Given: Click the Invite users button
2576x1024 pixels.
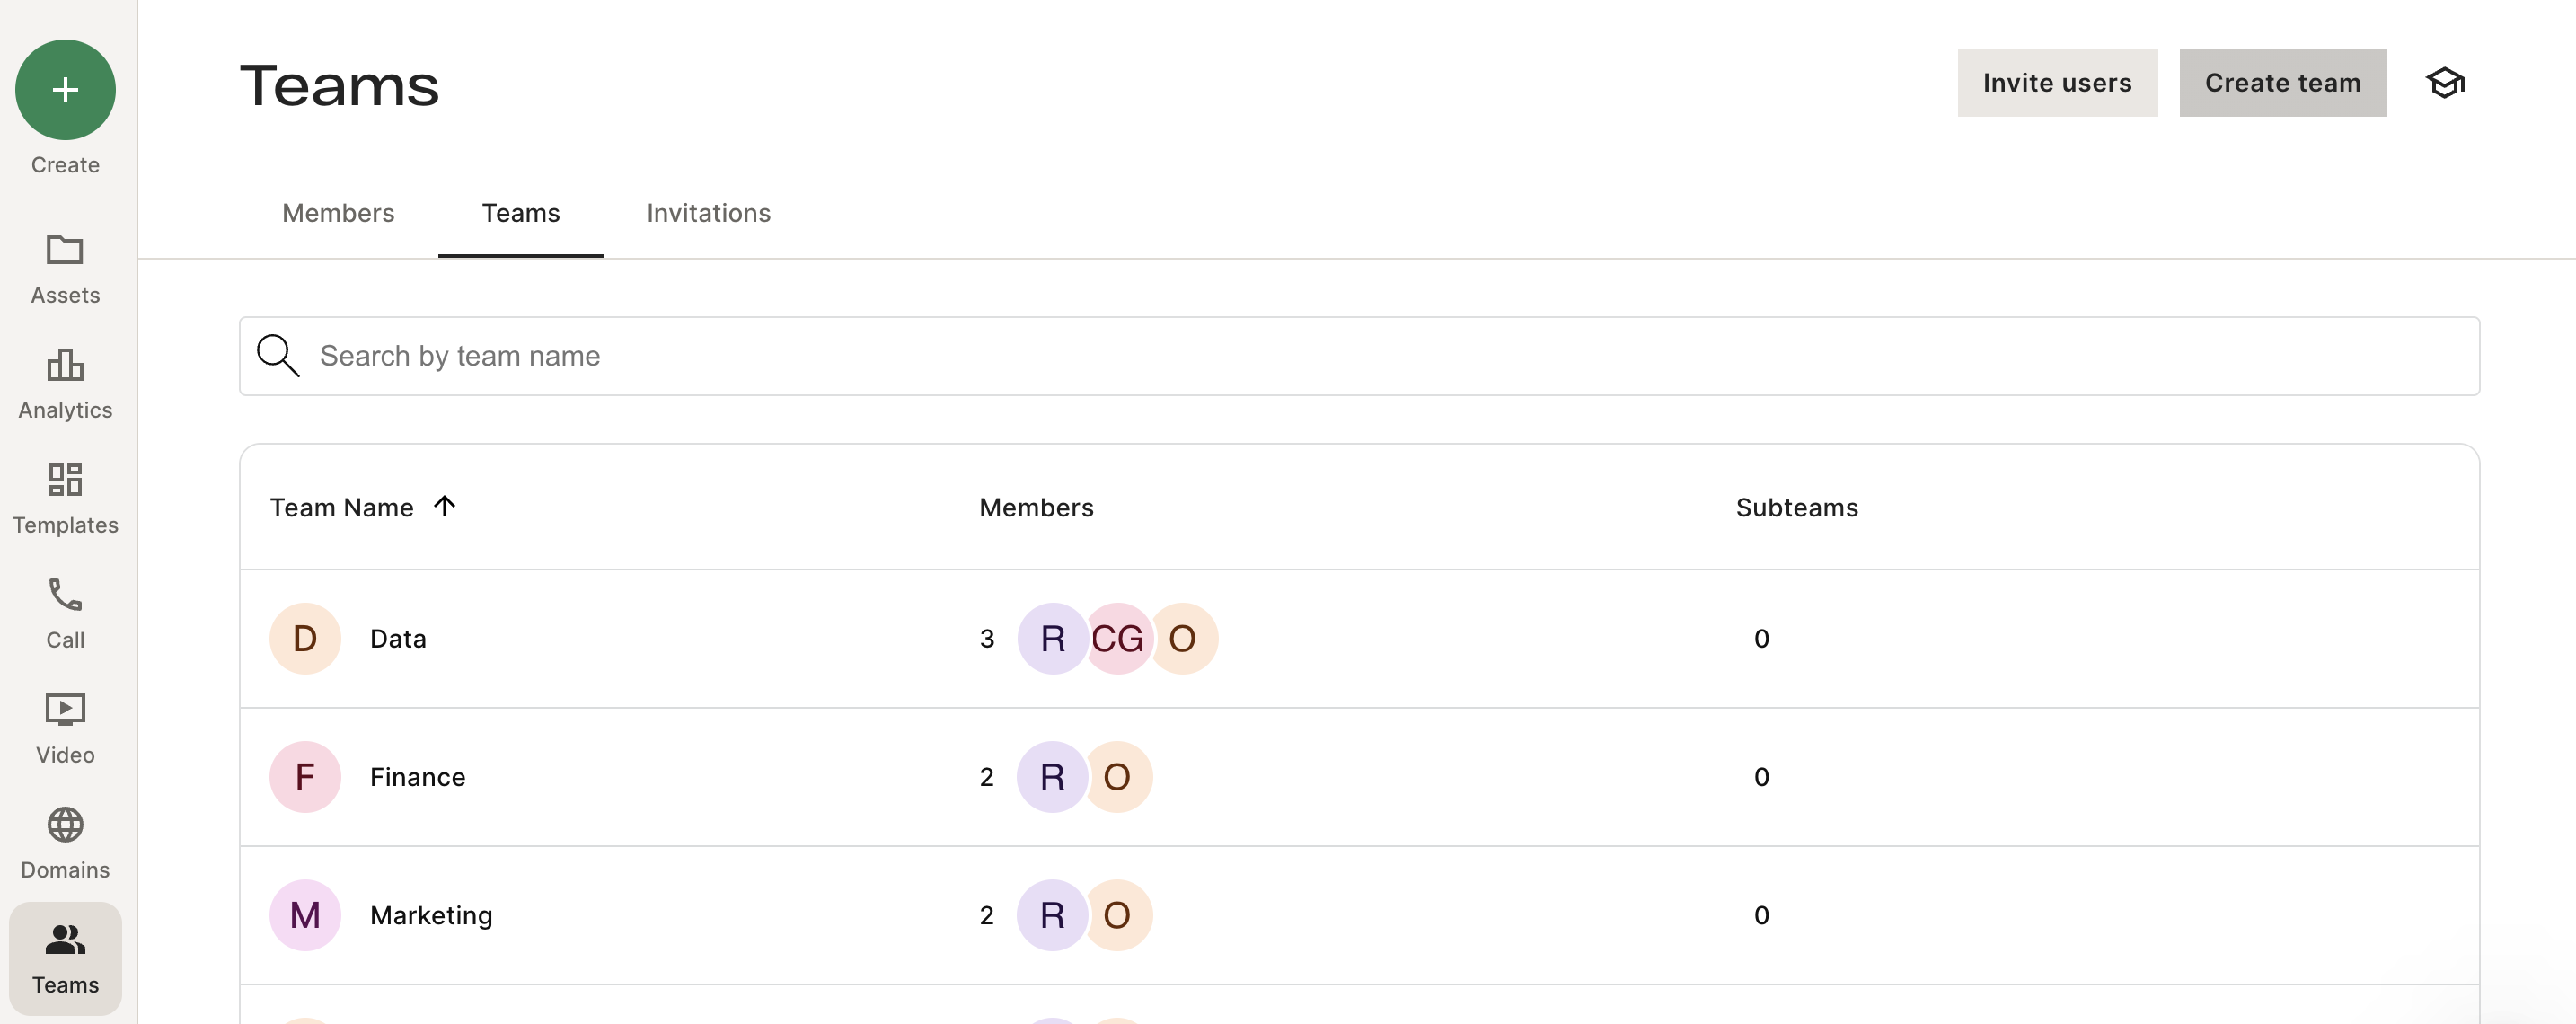Looking at the screenshot, I should (2057, 83).
